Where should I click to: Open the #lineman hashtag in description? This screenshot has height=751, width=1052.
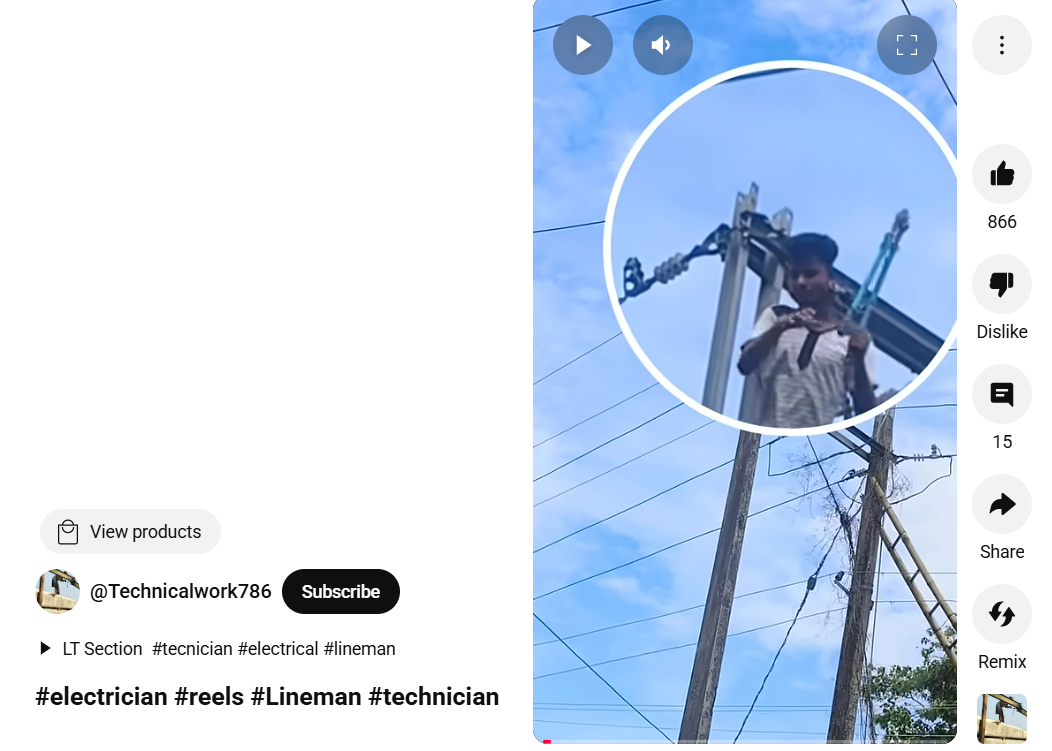pos(360,649)
